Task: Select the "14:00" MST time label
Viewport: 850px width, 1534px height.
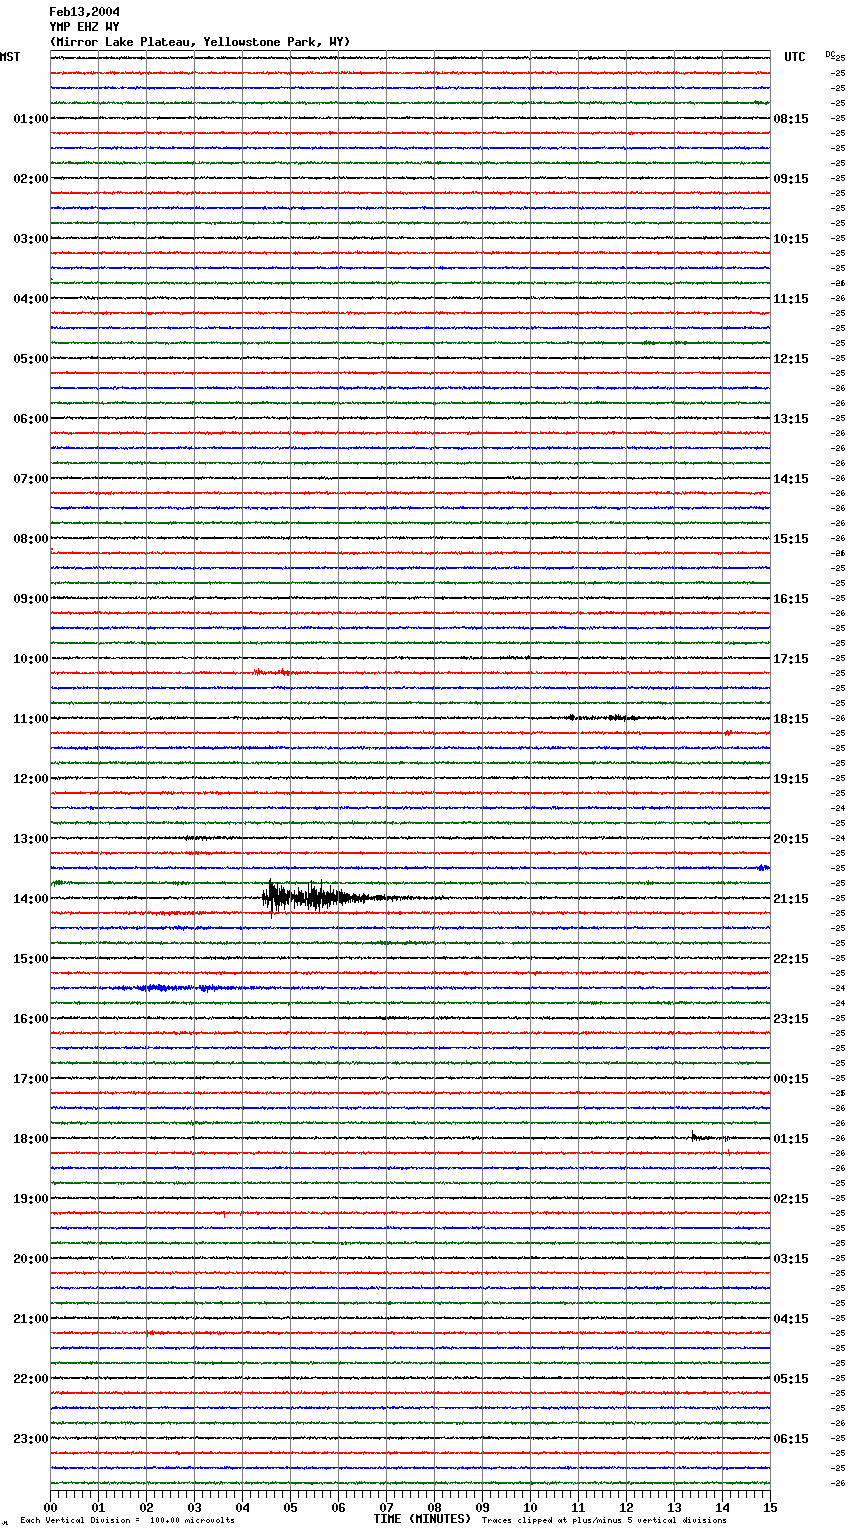Action: click(x=31, y=899)
